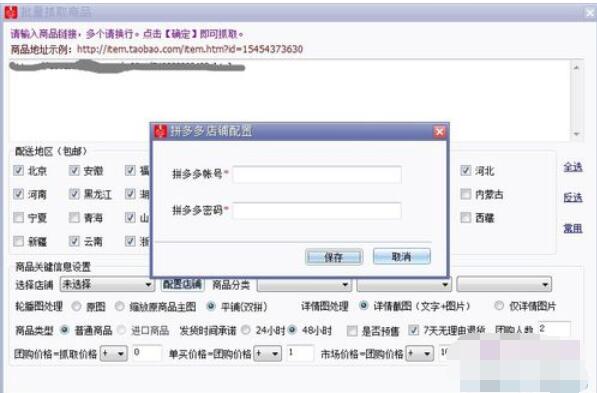Open the third 商品分类 dropdown
Image resolution: width=597 pixels, height=393 pixels.
[x=504, y=284]
